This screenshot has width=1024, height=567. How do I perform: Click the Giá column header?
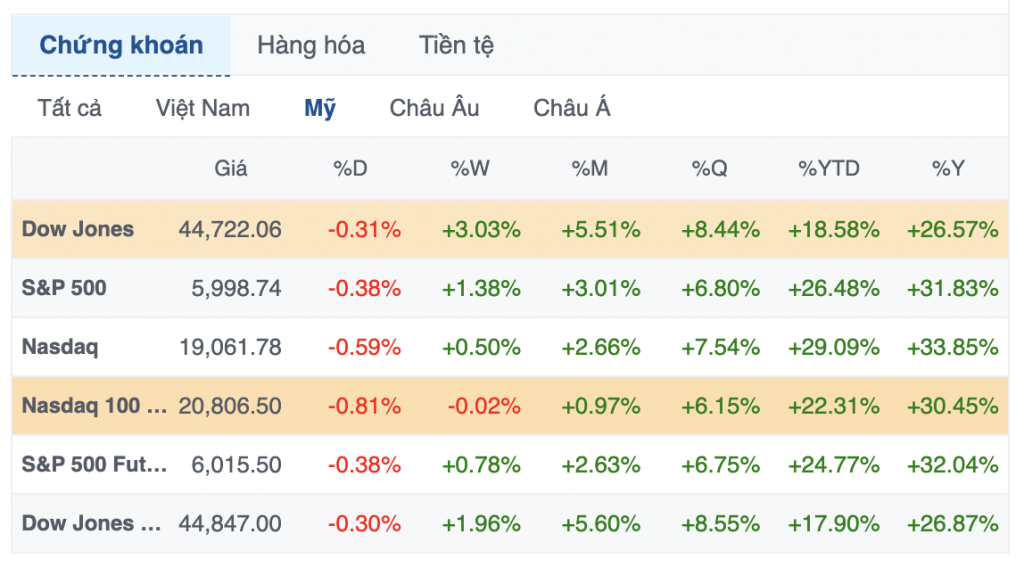click(x=231, y=168)
